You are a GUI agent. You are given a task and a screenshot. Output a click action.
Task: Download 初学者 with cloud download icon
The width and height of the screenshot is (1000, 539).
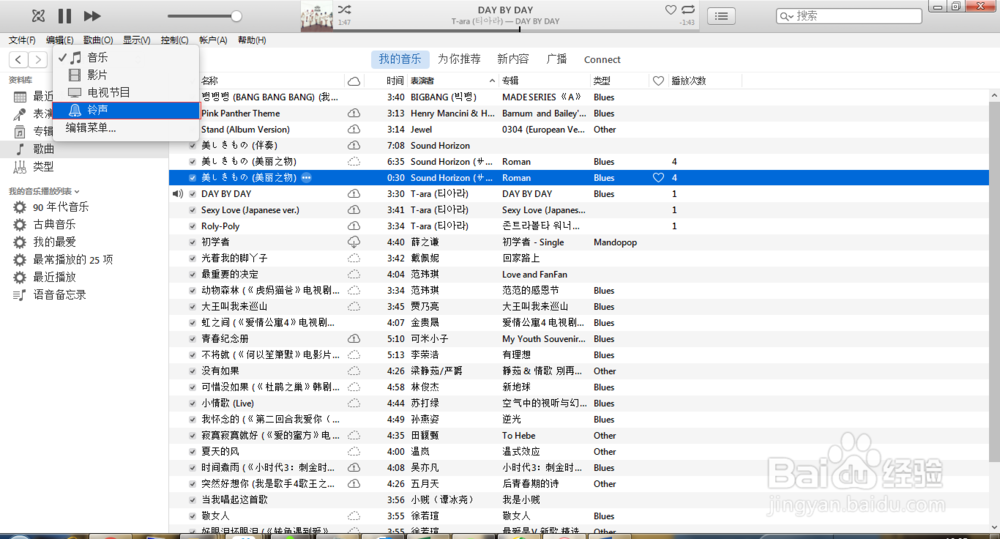tap(354, 242)
